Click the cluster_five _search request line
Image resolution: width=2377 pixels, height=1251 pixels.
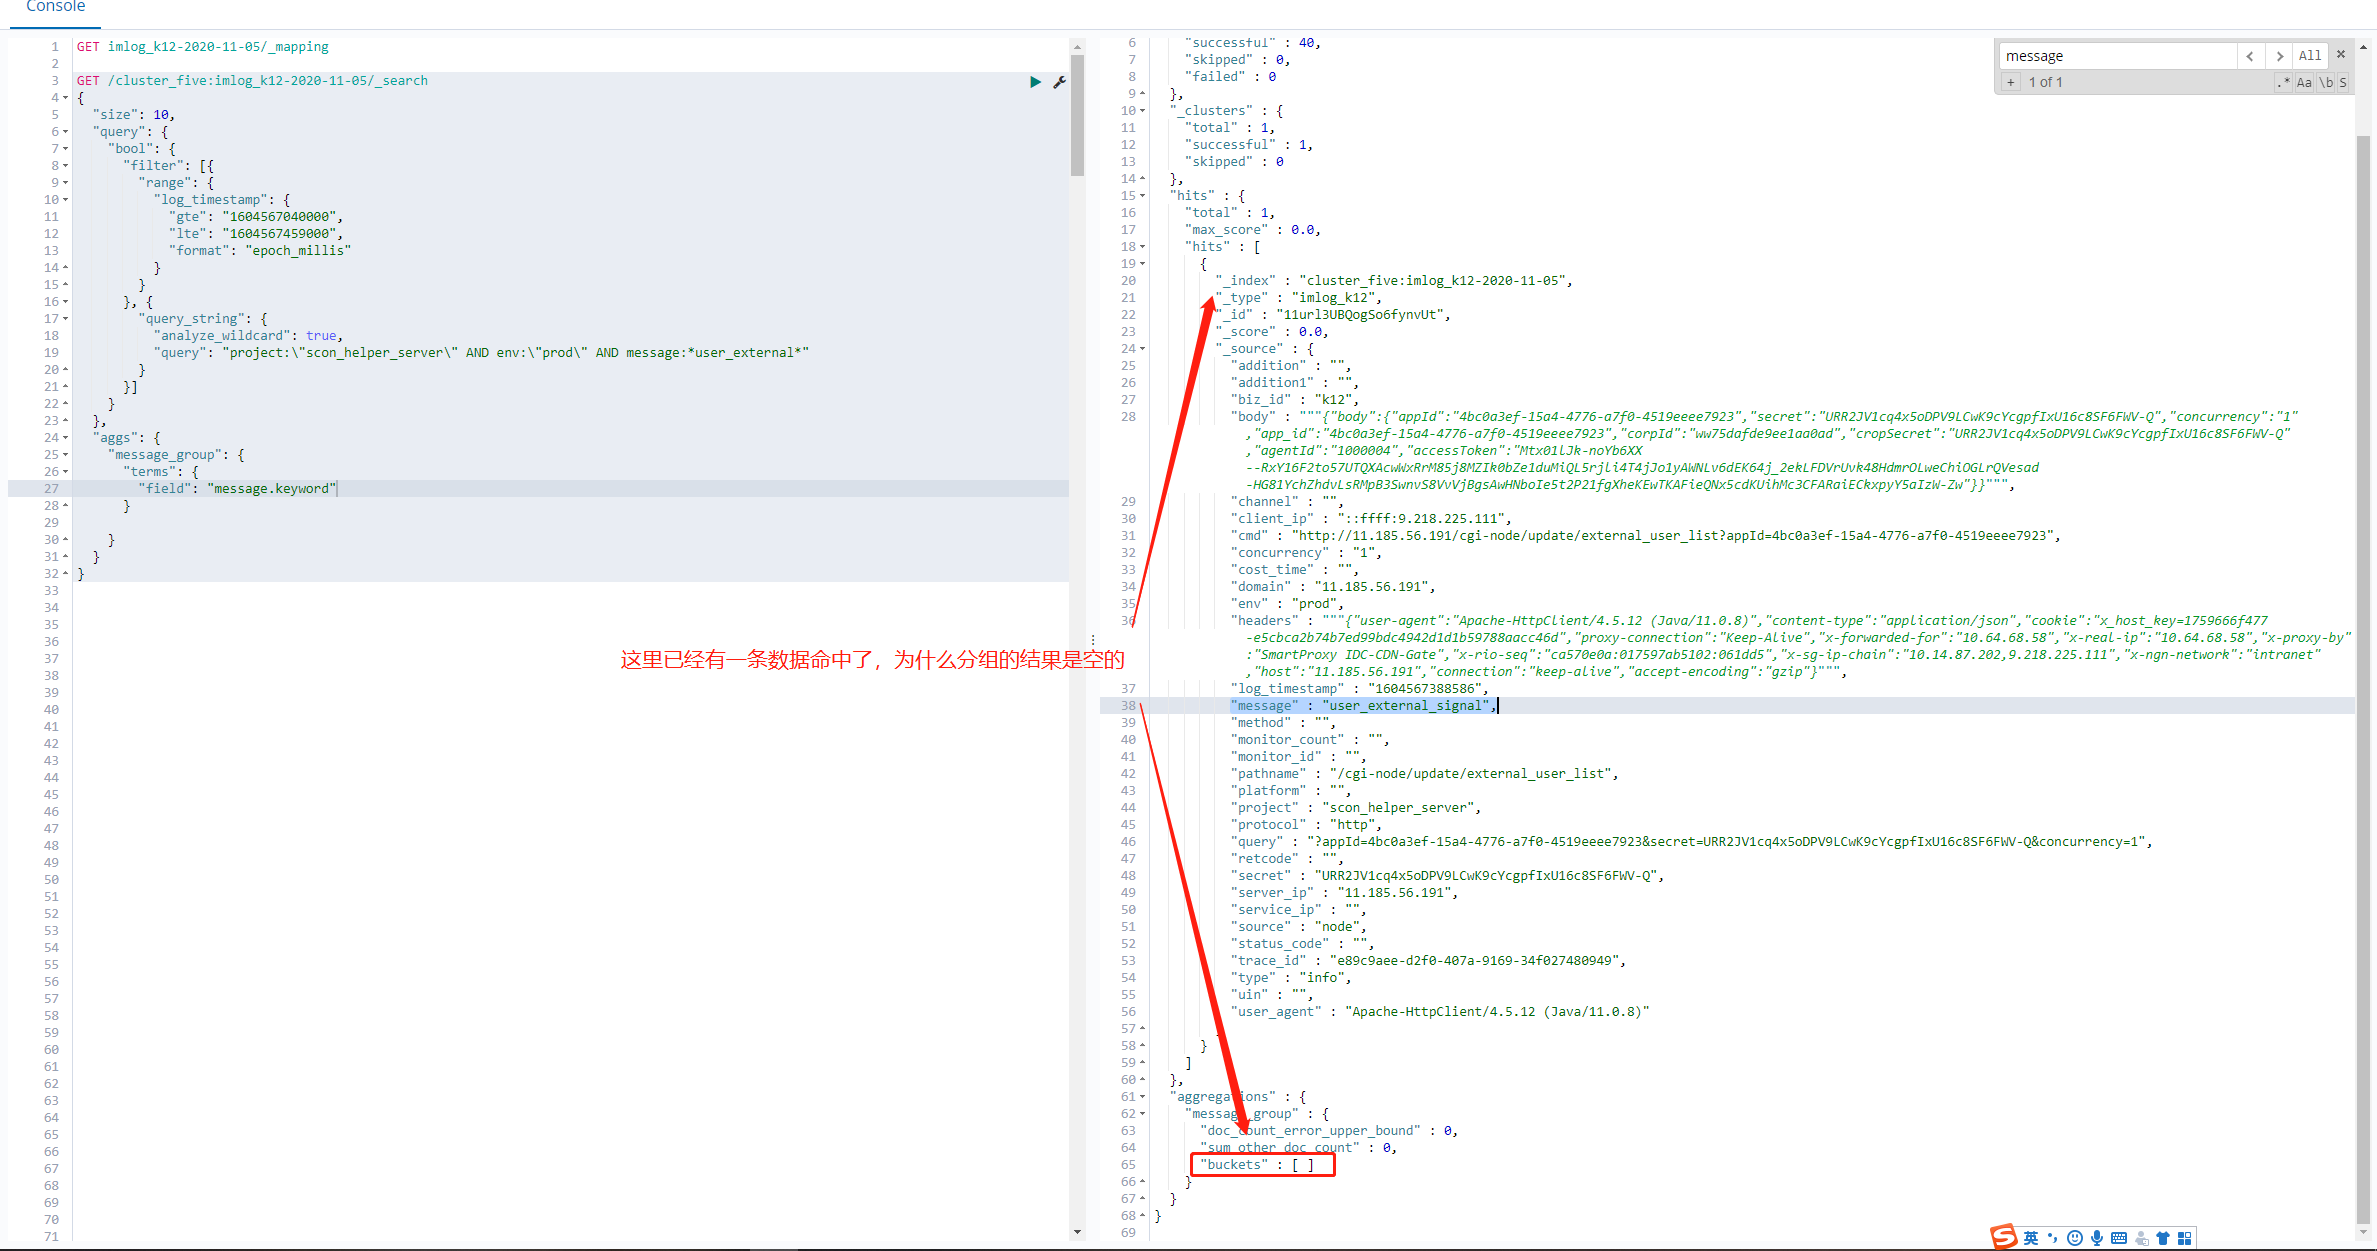(x=252, y=81)
